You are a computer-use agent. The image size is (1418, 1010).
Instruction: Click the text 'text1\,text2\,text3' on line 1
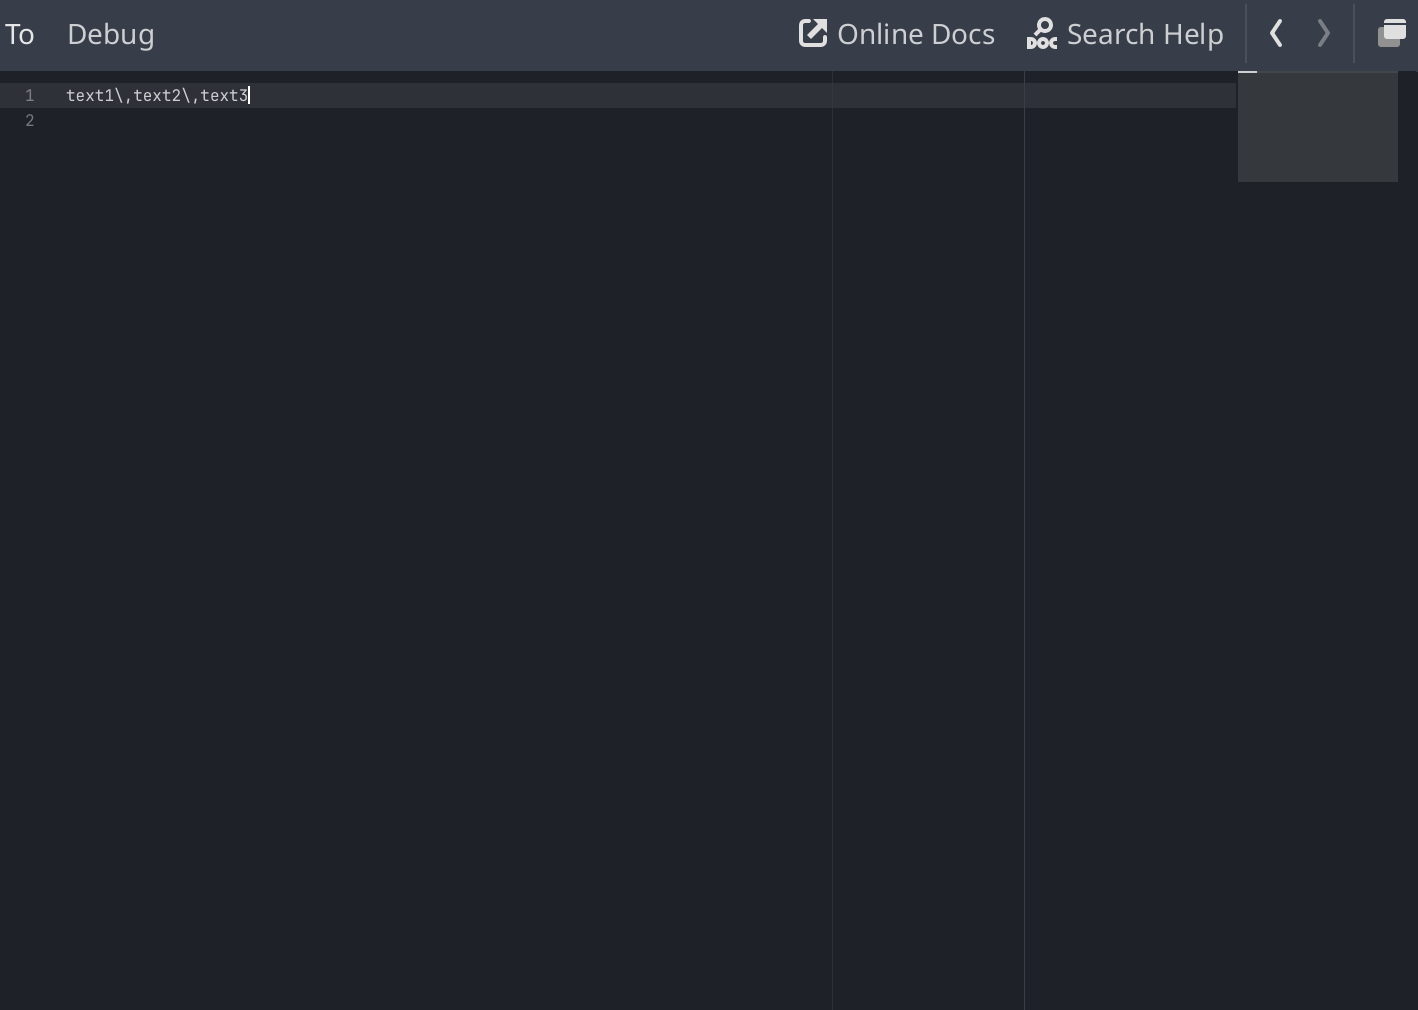coord(157,96)
